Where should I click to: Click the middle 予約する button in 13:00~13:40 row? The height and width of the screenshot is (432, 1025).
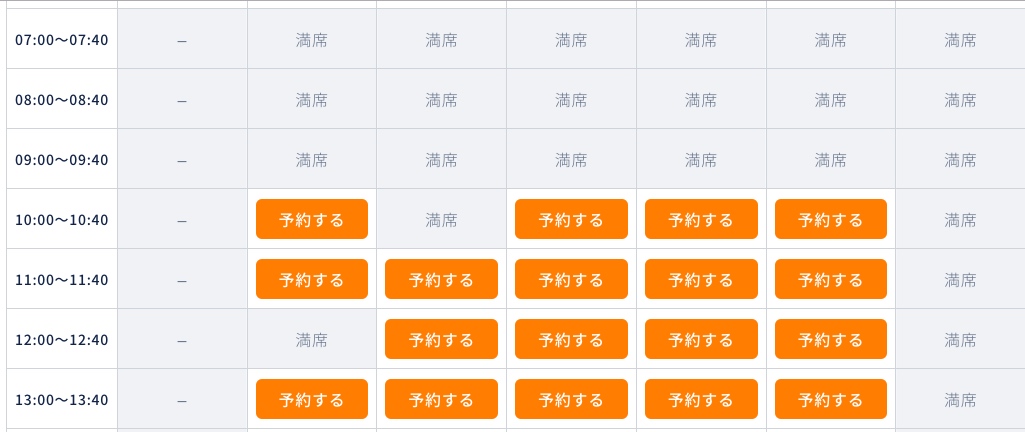pos(571,399)
